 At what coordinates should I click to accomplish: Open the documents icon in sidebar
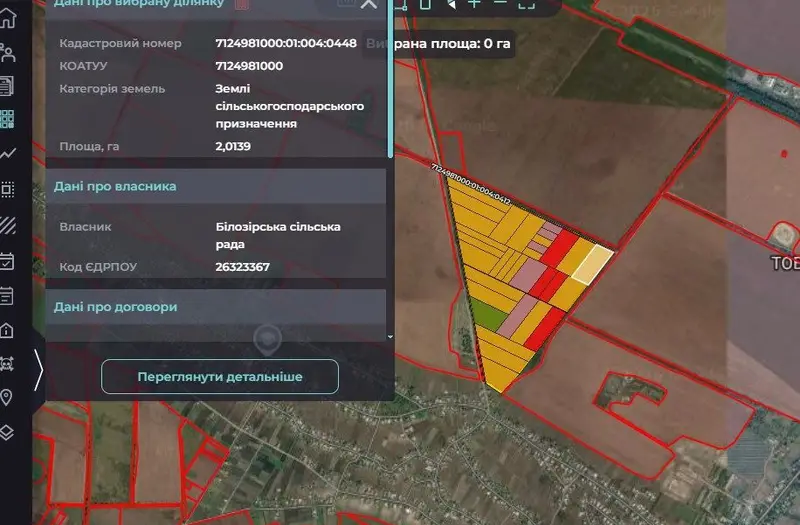point(7,86)
